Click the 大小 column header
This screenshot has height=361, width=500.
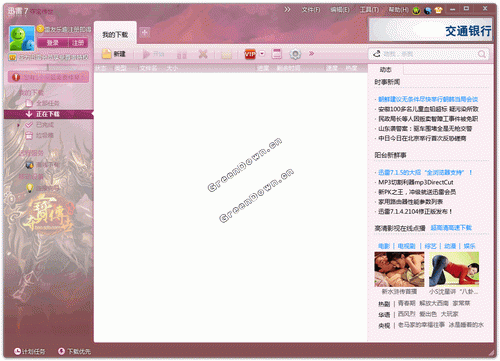pos(172,68)
